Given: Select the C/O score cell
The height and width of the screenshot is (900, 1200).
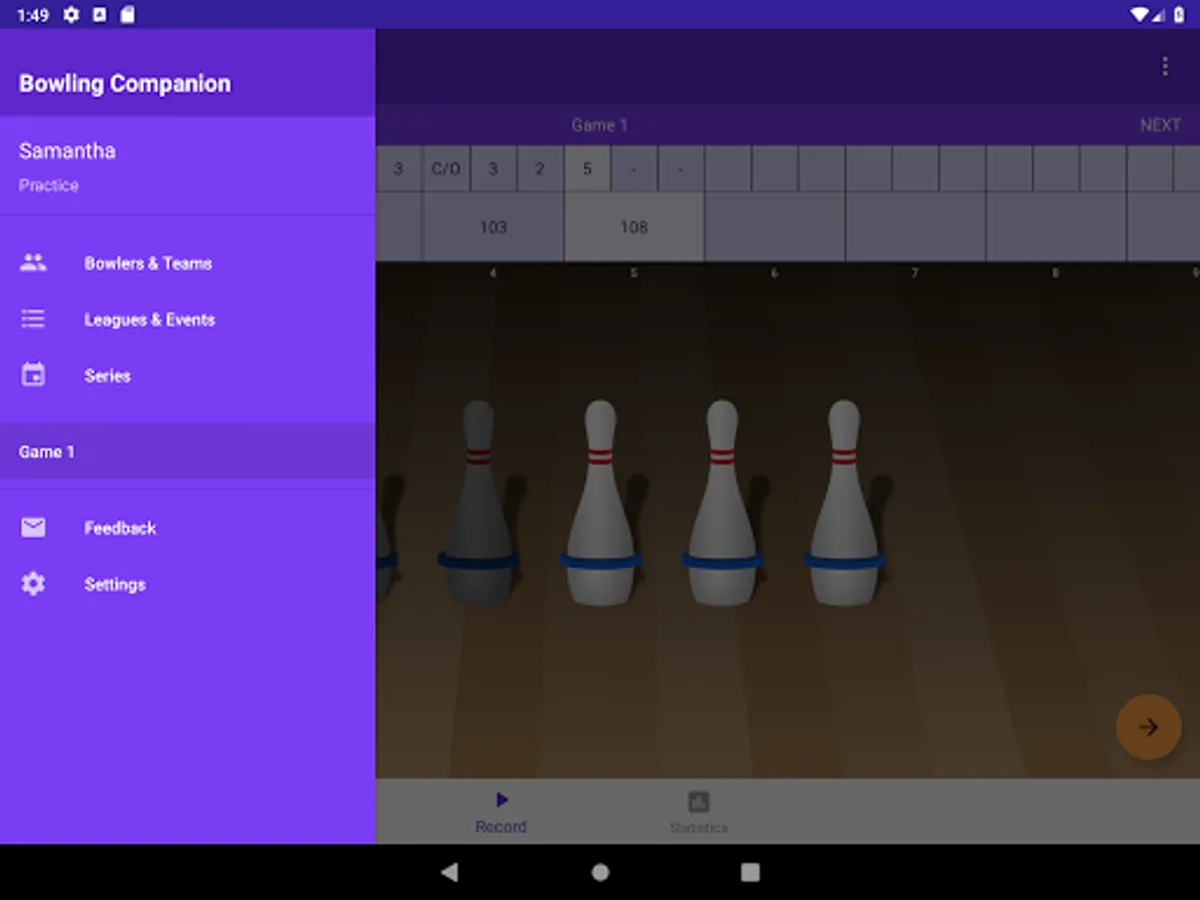Looking at the screenshot, I should [x=446, y=169].
